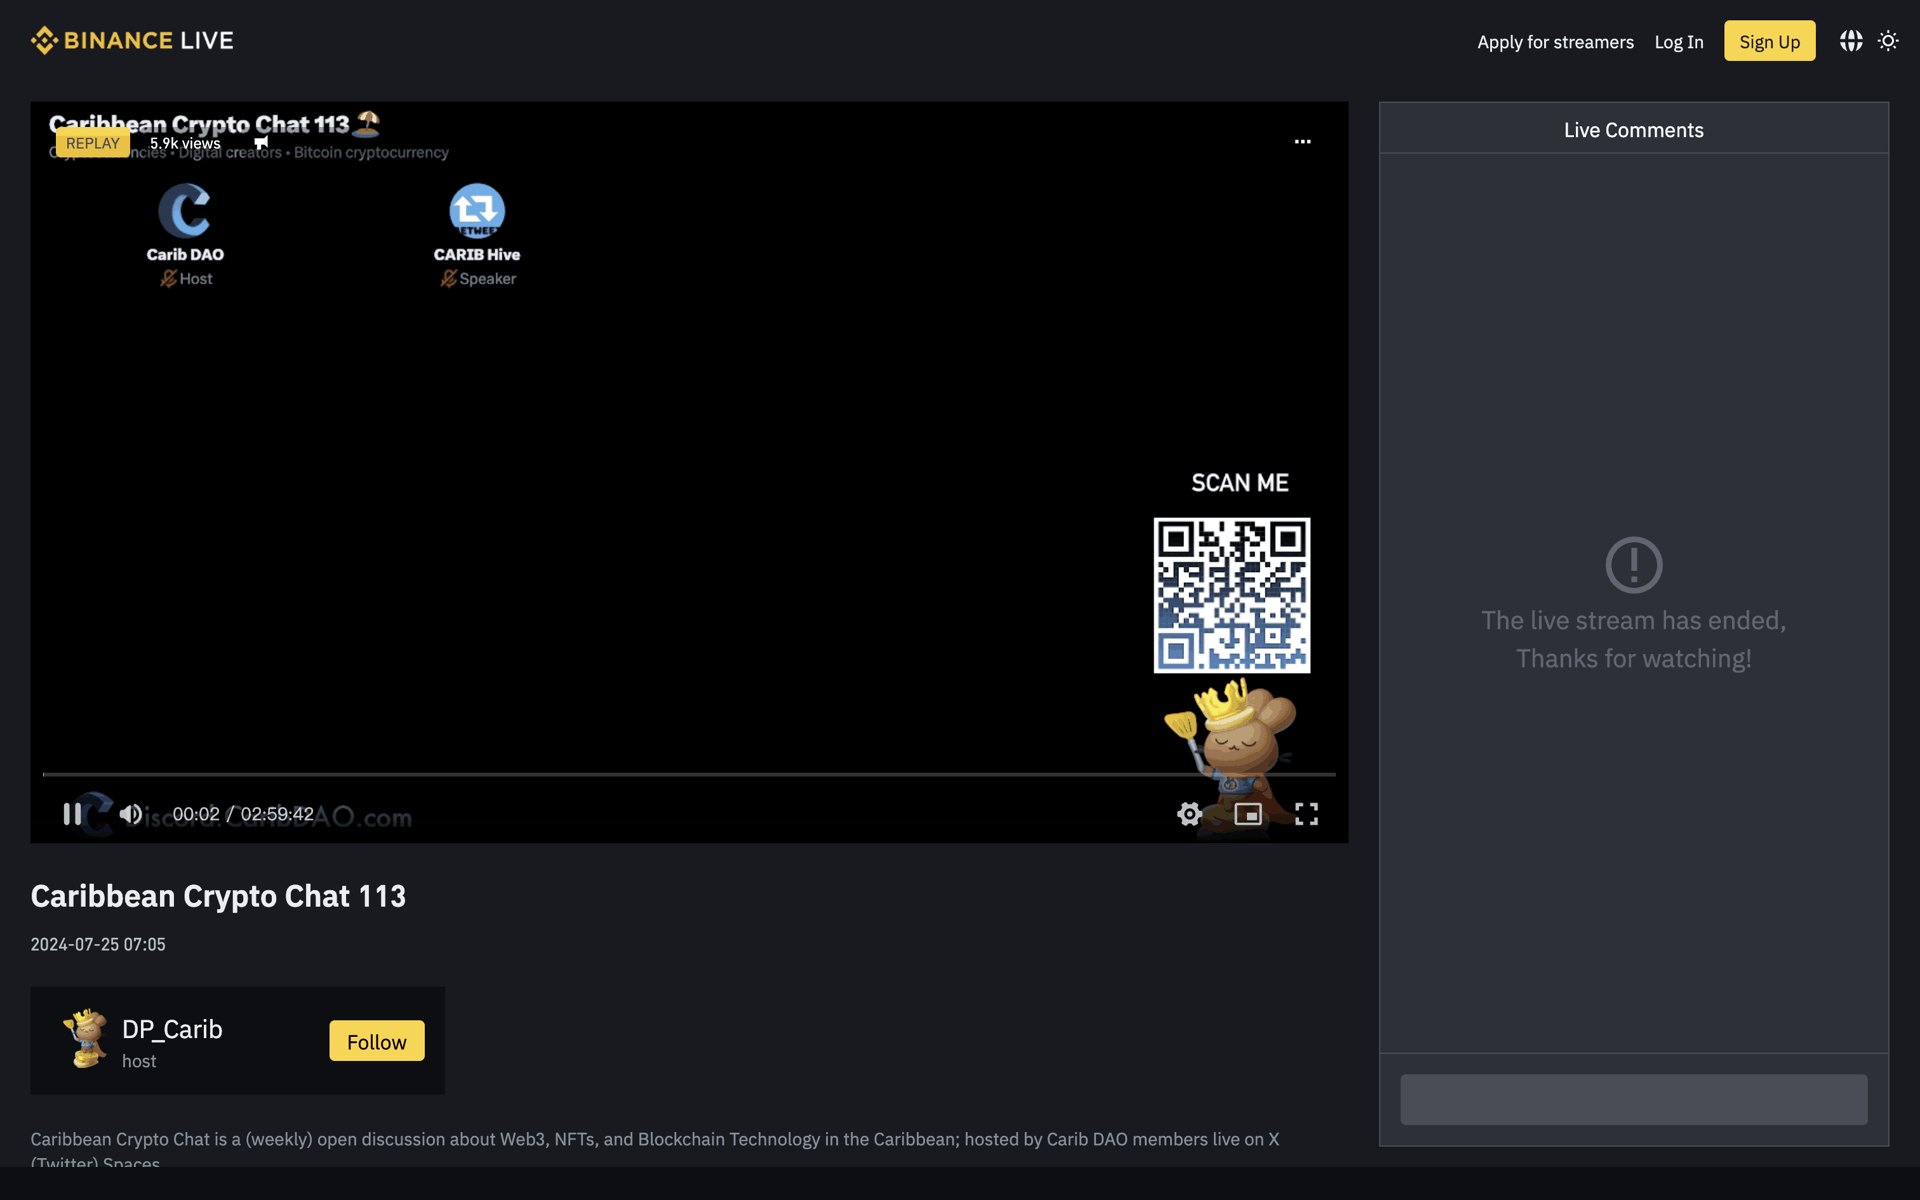Mute the video volume speaker icon

tap(130, 814)
